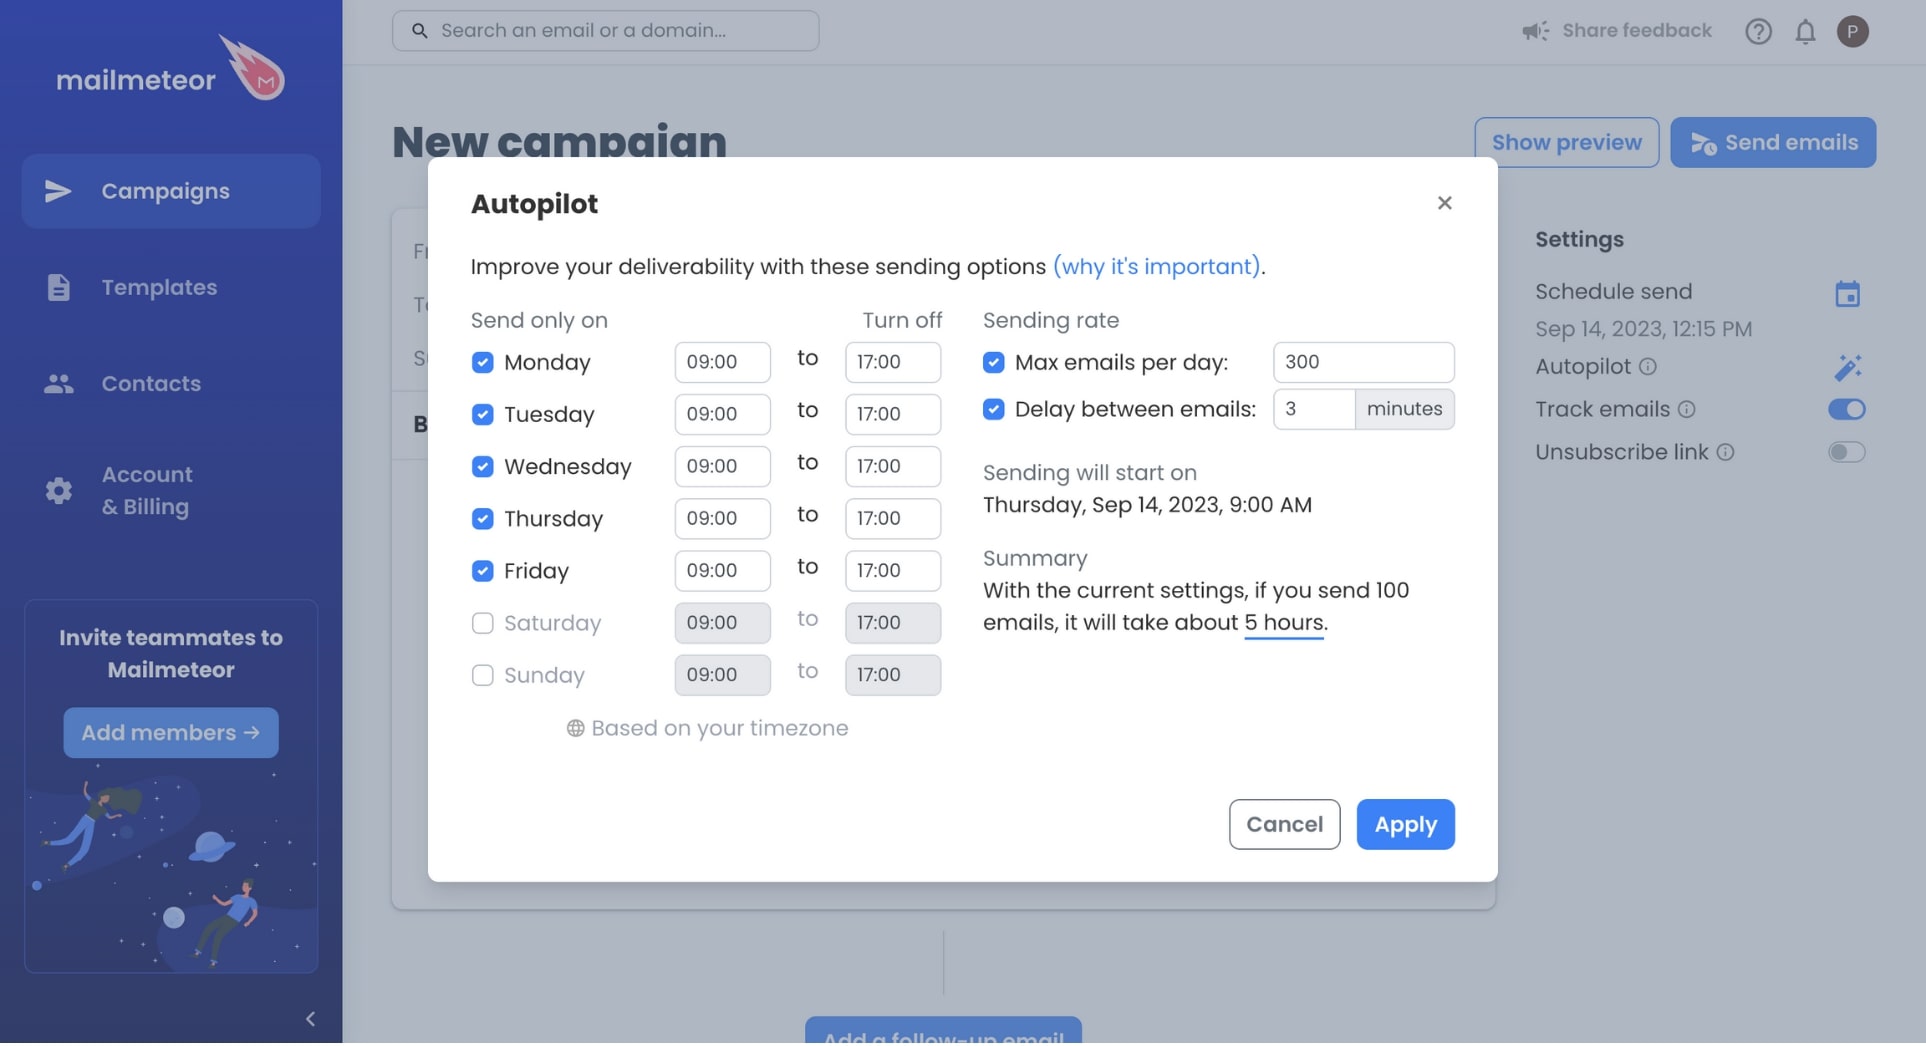1926x1046 pixels.
Task: Toggle Max emails per day checkbox
Action: point(993,362)
